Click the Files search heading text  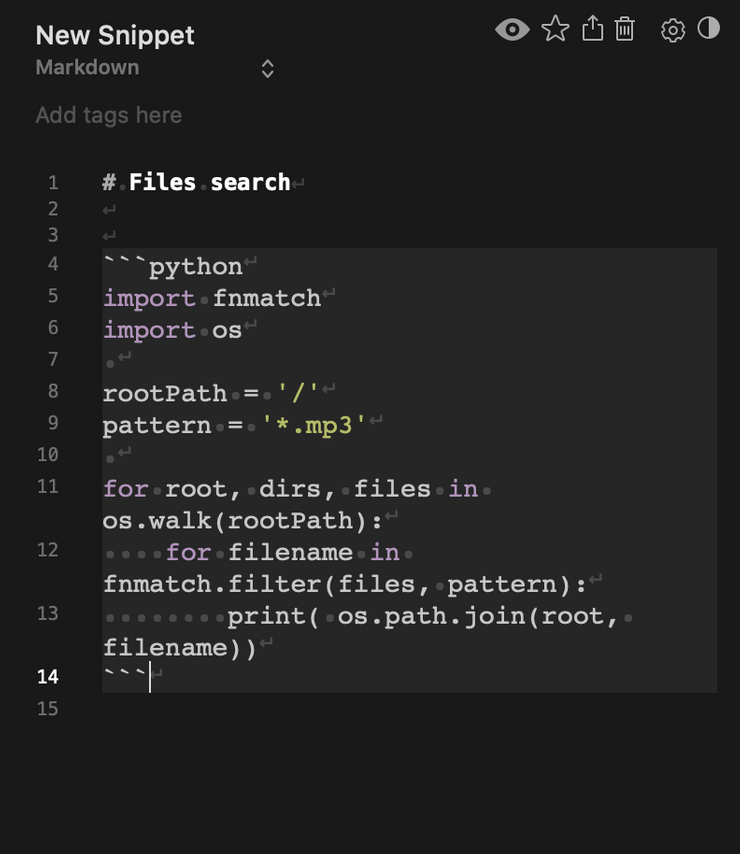[210, 182]
